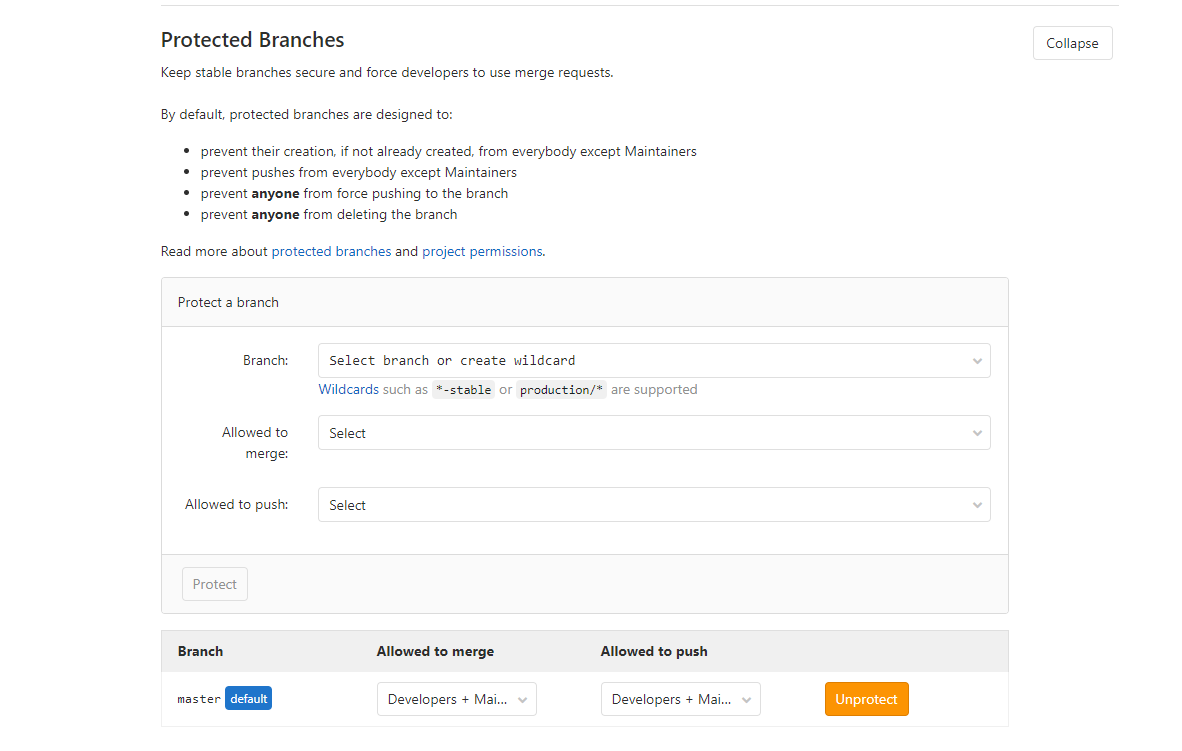Image resolution: width=1182 pixels, height=751 pixels.
Task: Click chevron in 'Allowed to merge' form field
Action: click(977, 433)
